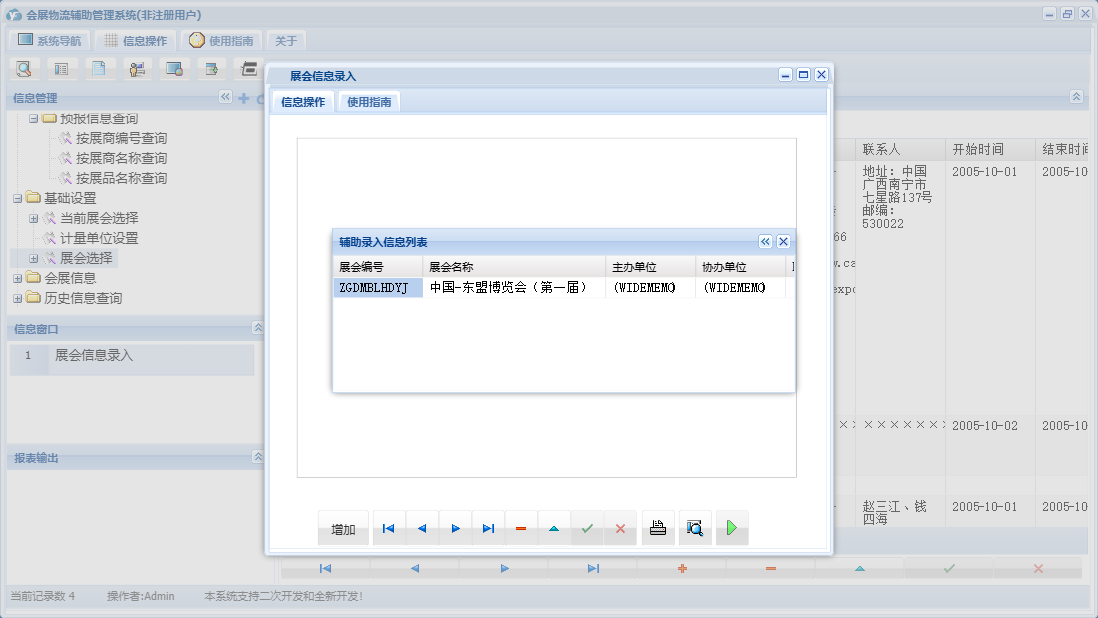Select 计量单位设置 tree item
This screenshot has width=1098, height=618.
point(99,239)
